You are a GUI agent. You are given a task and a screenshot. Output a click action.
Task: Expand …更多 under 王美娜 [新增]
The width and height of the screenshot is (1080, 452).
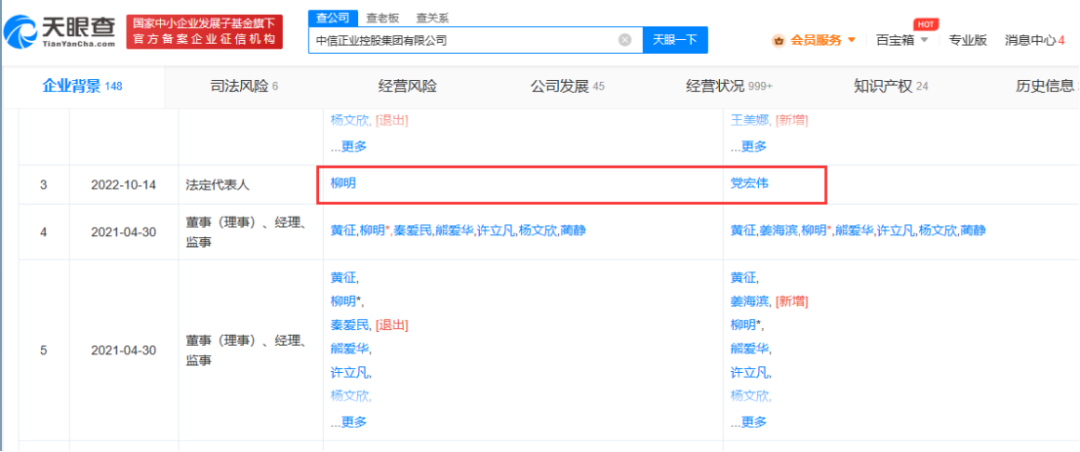click(749, 146)
